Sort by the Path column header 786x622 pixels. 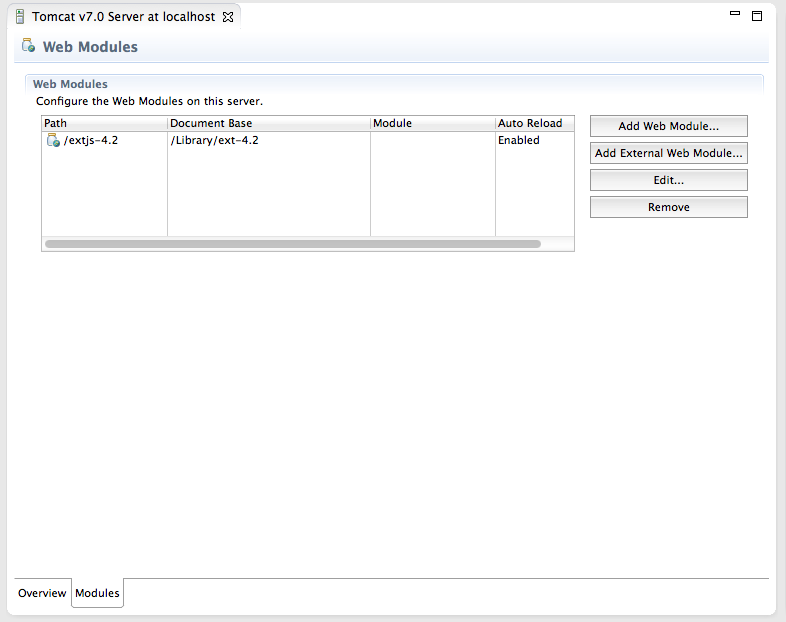point(104,123)
